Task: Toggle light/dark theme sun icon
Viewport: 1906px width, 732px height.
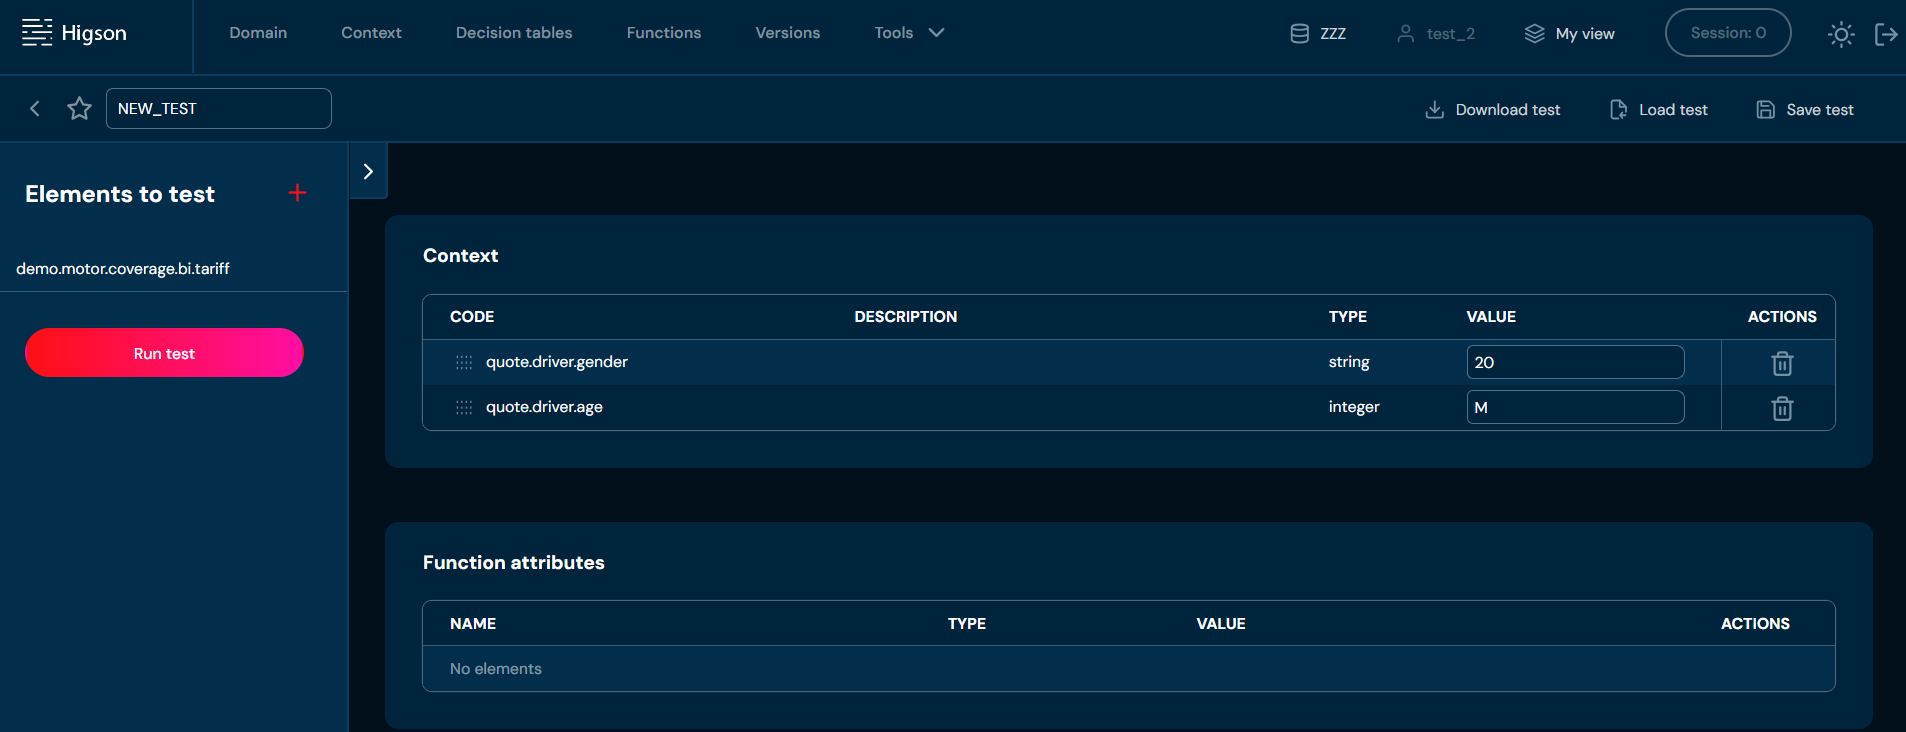Action: coord(1840,34)
